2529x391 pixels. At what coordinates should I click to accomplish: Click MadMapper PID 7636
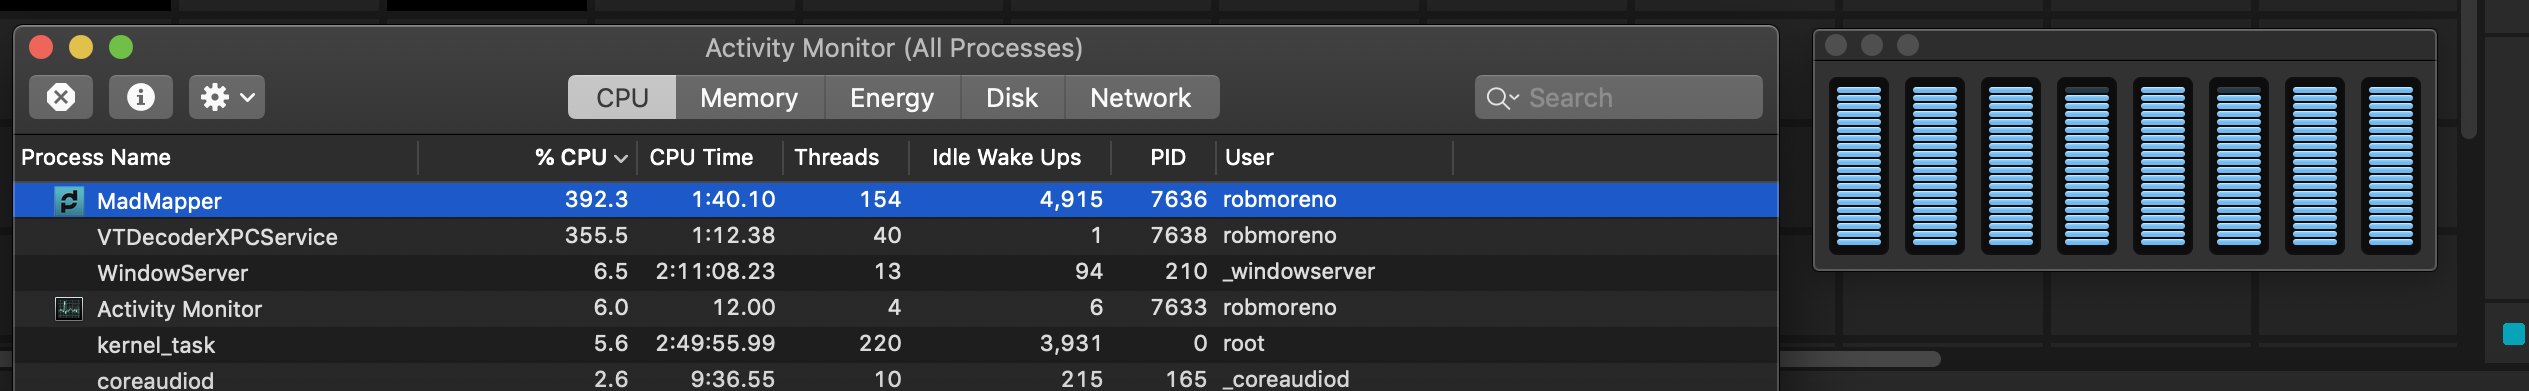(1178, 199)
